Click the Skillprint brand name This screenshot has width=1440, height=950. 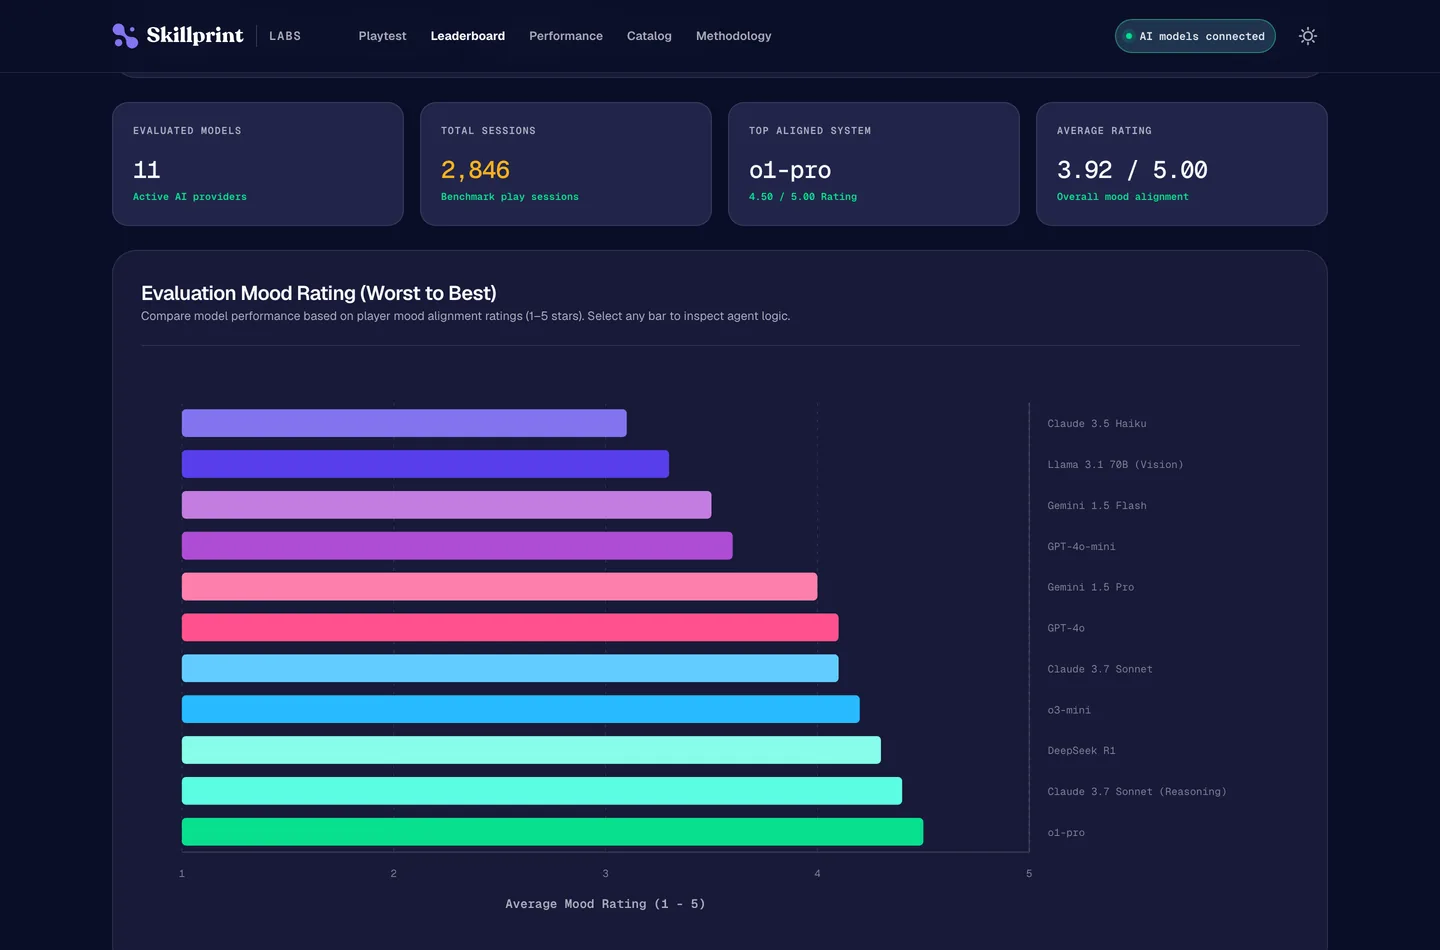coord(195,36)
